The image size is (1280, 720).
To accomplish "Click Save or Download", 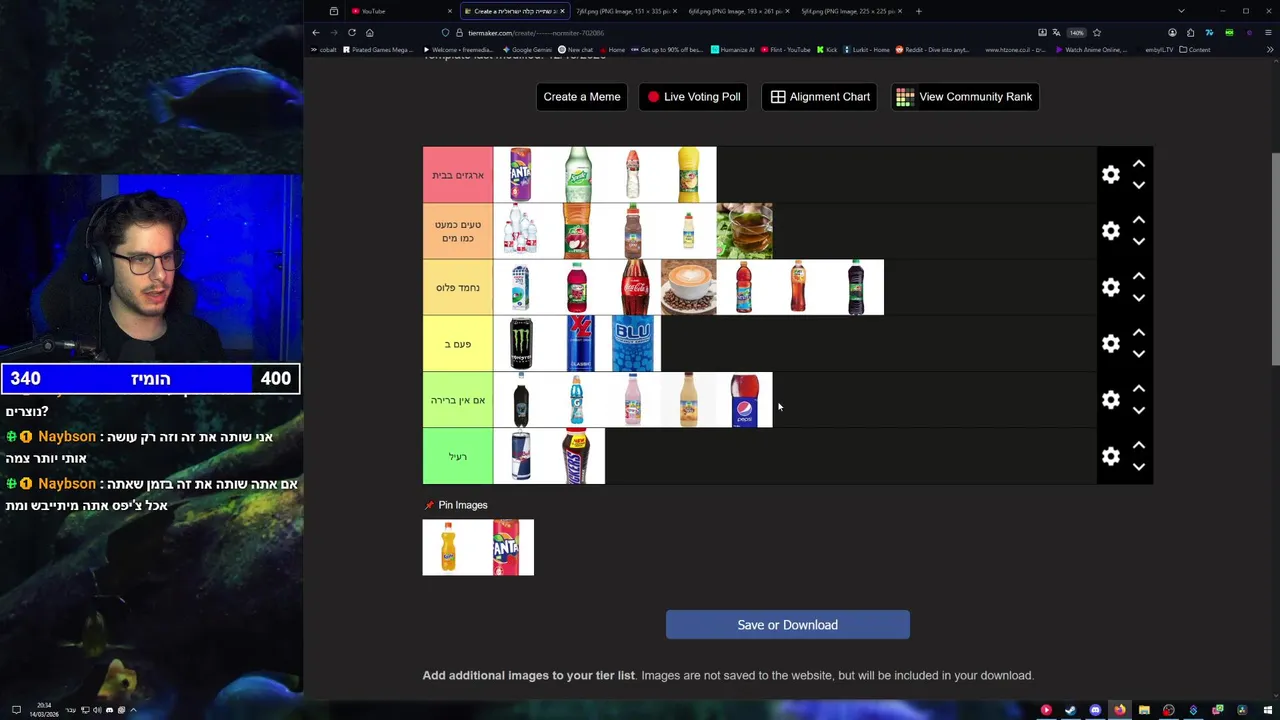I will [x=788, y=625].
